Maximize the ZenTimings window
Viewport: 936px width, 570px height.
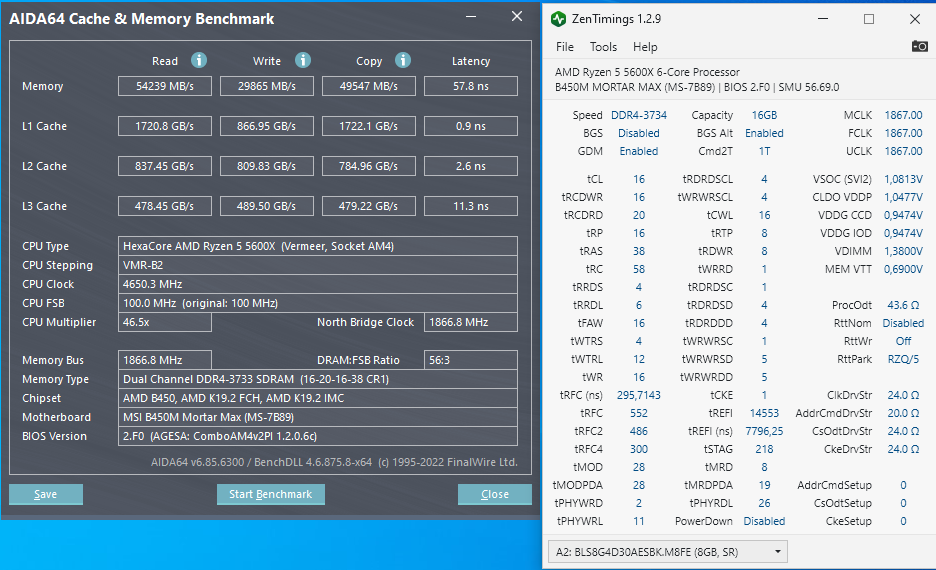point(869,19)
